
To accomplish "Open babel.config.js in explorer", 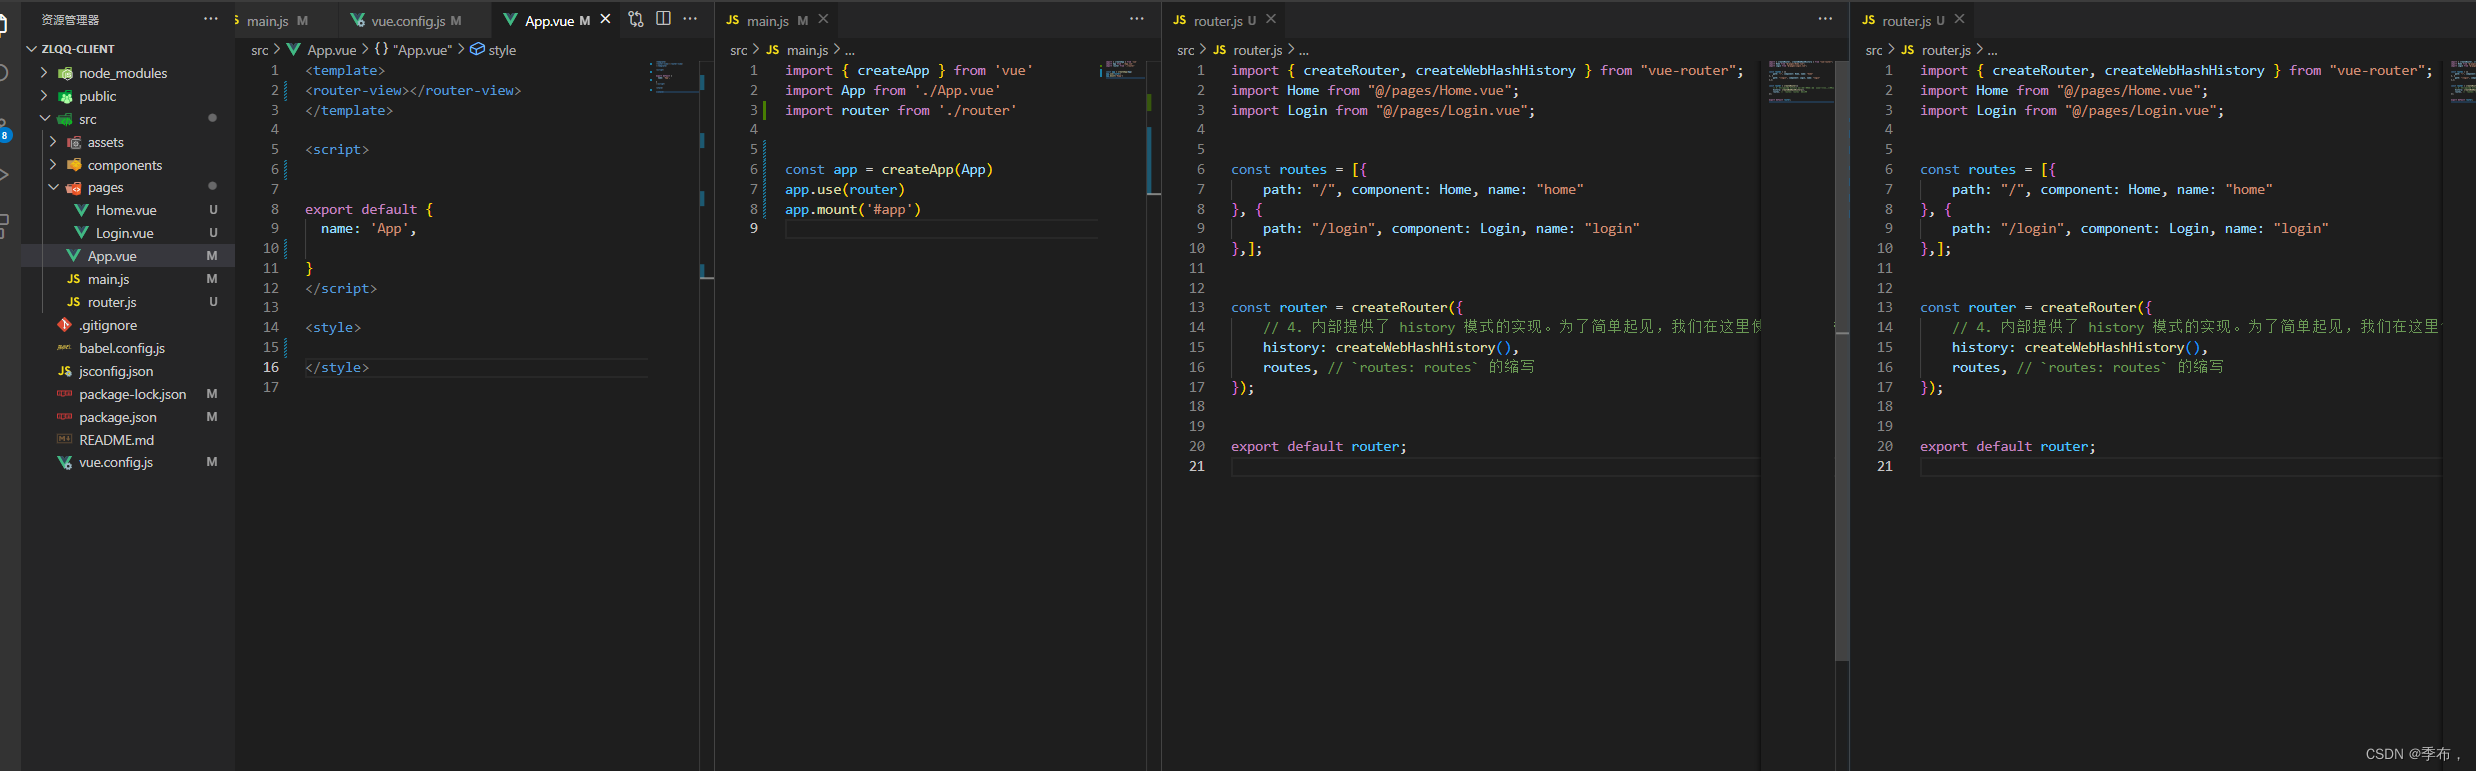I will [x=128, y=348].
